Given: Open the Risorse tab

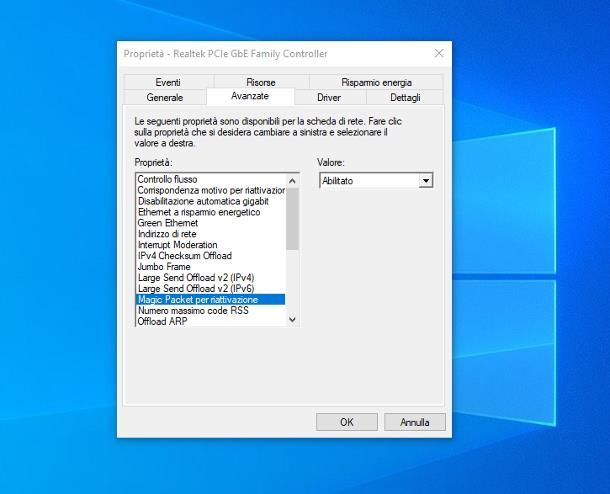Looking at the screenshot, I should [259, 82].
